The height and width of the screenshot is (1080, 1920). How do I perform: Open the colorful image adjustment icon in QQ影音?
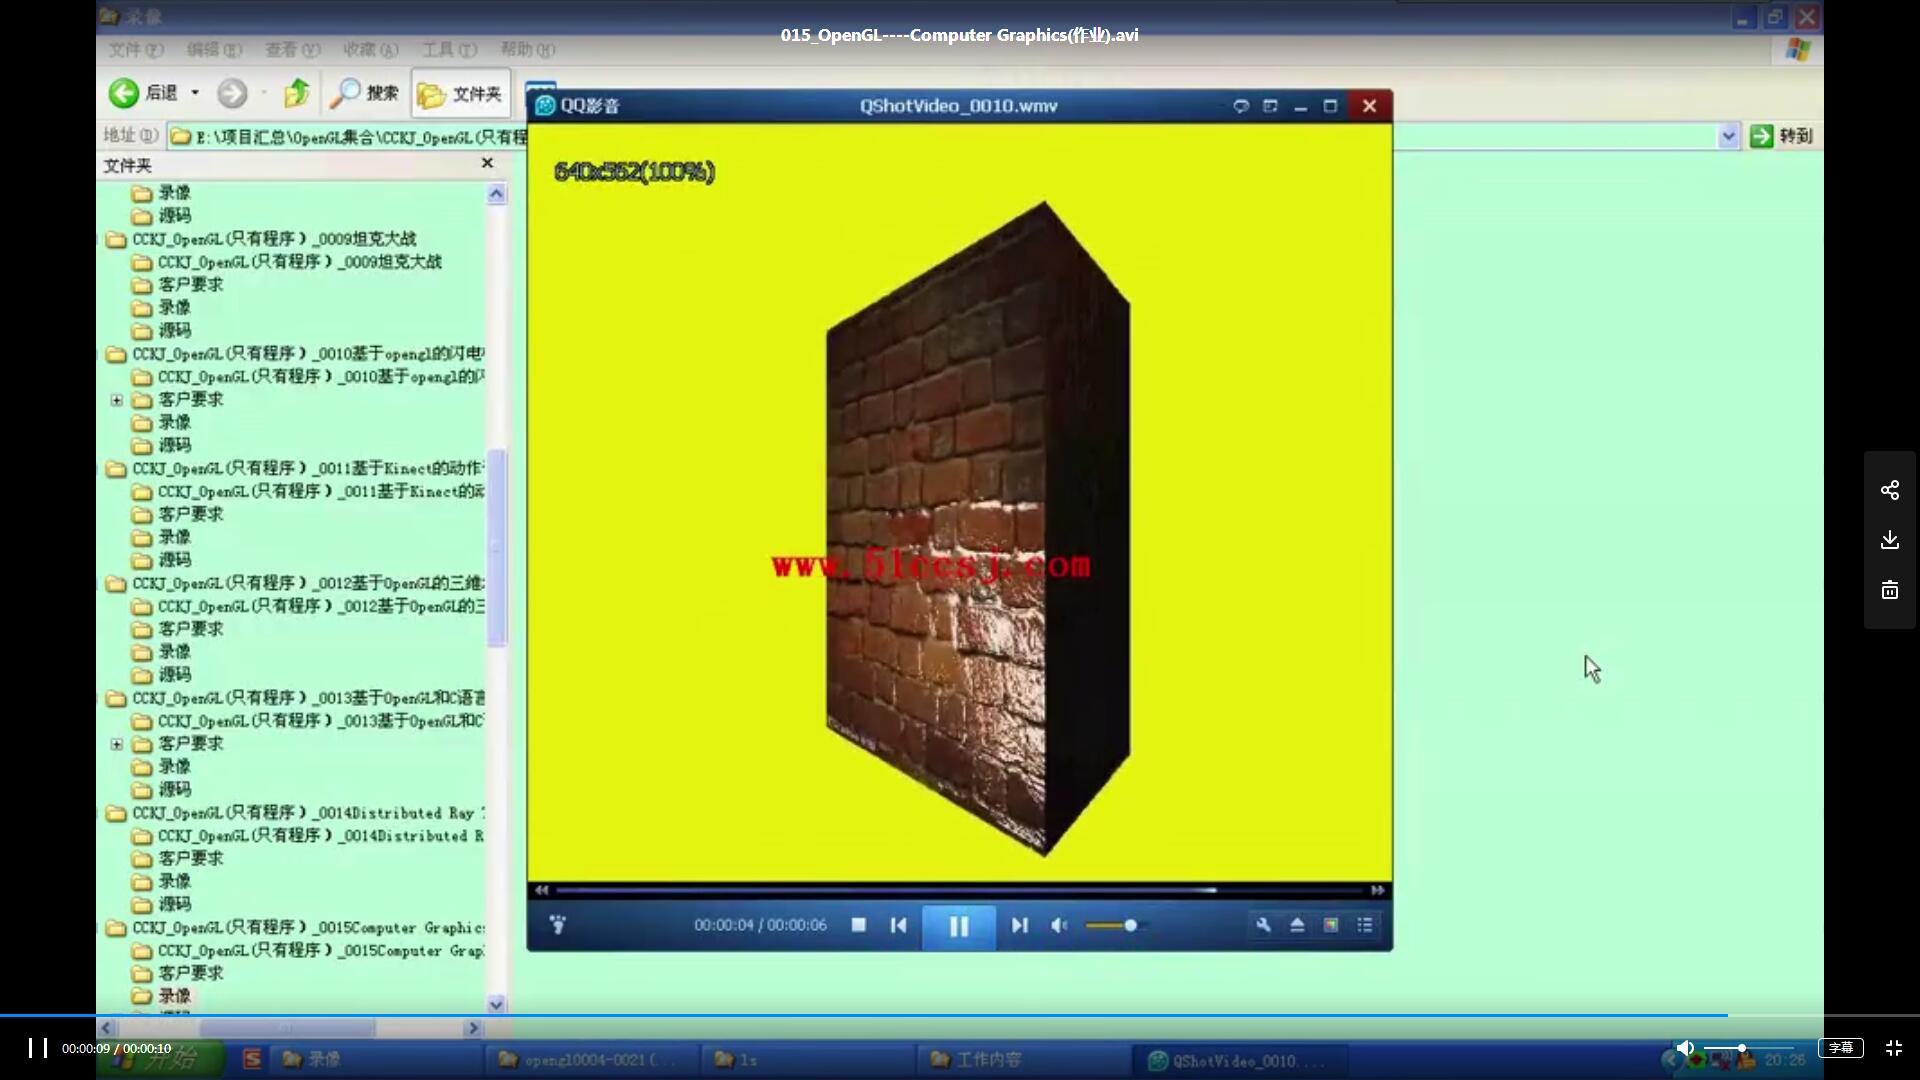1331,925
